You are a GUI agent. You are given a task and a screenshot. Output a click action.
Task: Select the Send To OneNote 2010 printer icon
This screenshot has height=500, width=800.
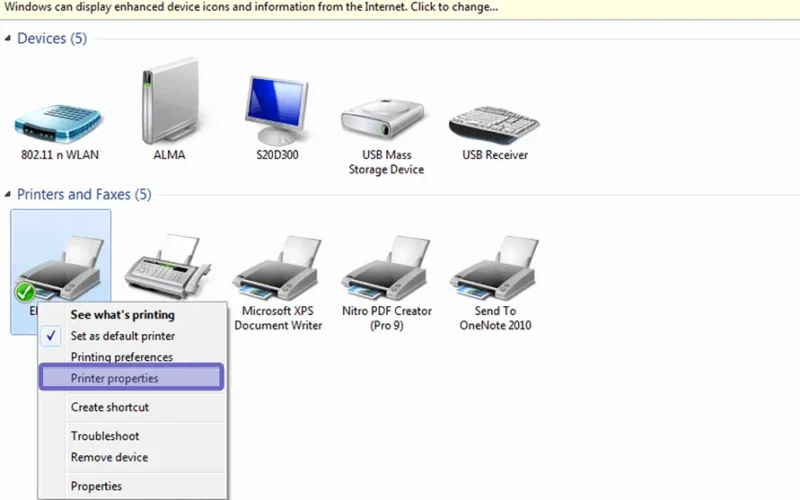495,267
